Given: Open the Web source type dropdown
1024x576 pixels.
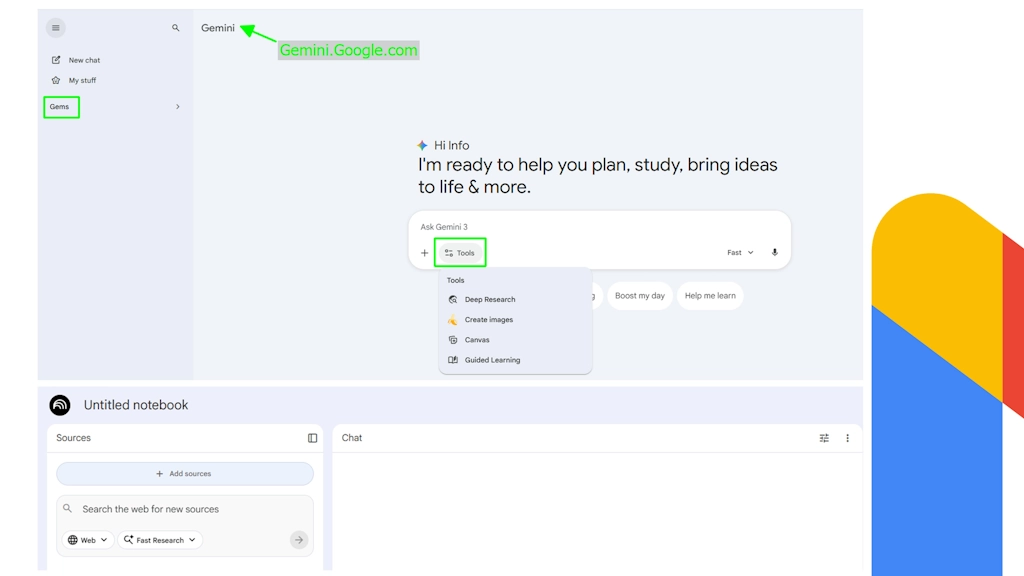Looking at the screenshot, I should pyautogui.click(x=87, y=539).
